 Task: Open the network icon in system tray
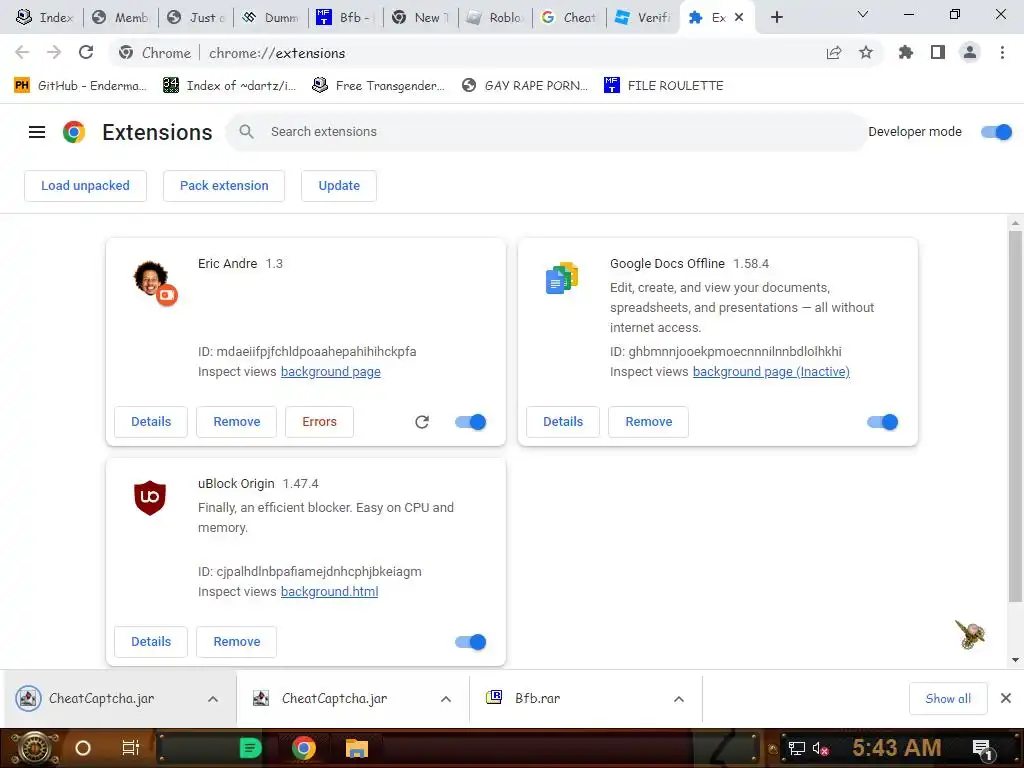797,748
